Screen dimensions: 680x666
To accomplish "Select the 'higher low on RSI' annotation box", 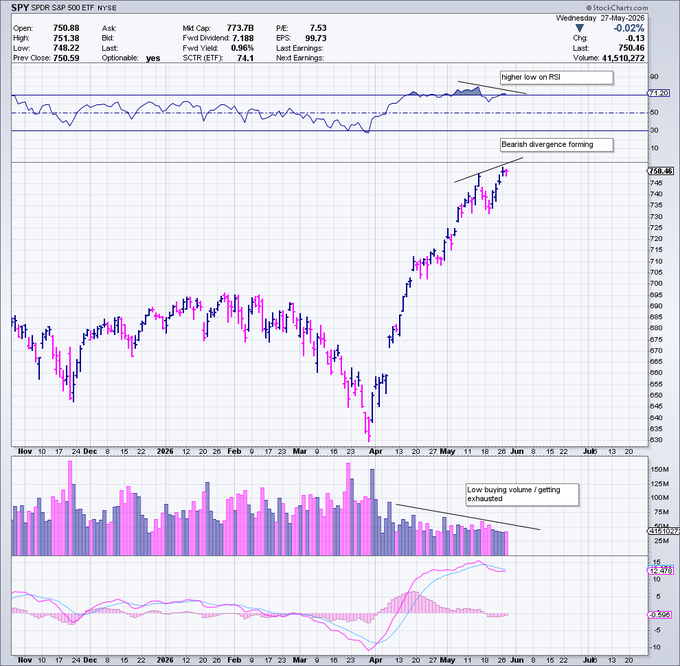I will (556, 78).
